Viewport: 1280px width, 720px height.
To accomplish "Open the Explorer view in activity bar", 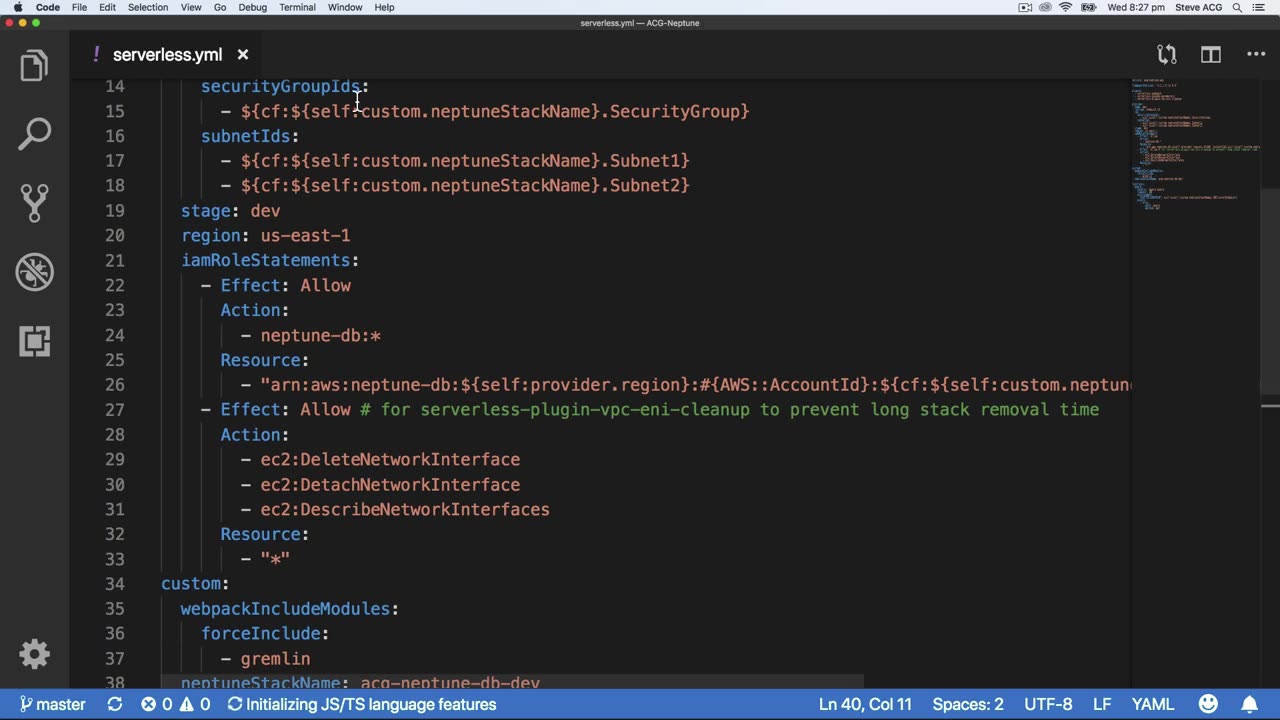I will 34,66.
